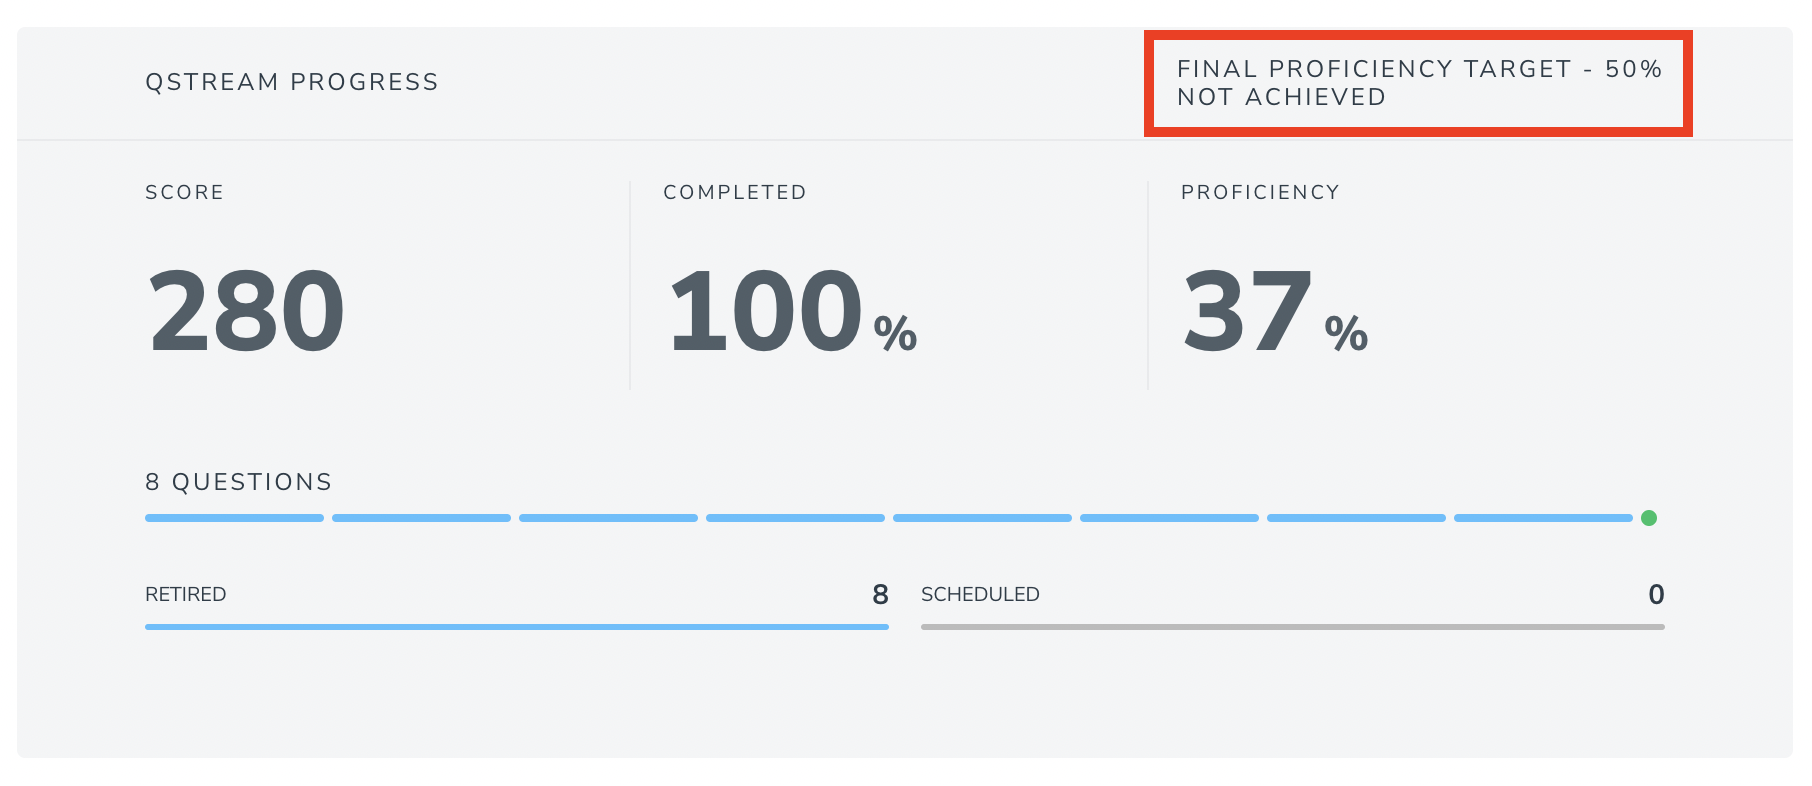The width and height of the screenshot is (1812, 786).
Task: Click the SCHEDULED label
Action: tap(980, 594)
